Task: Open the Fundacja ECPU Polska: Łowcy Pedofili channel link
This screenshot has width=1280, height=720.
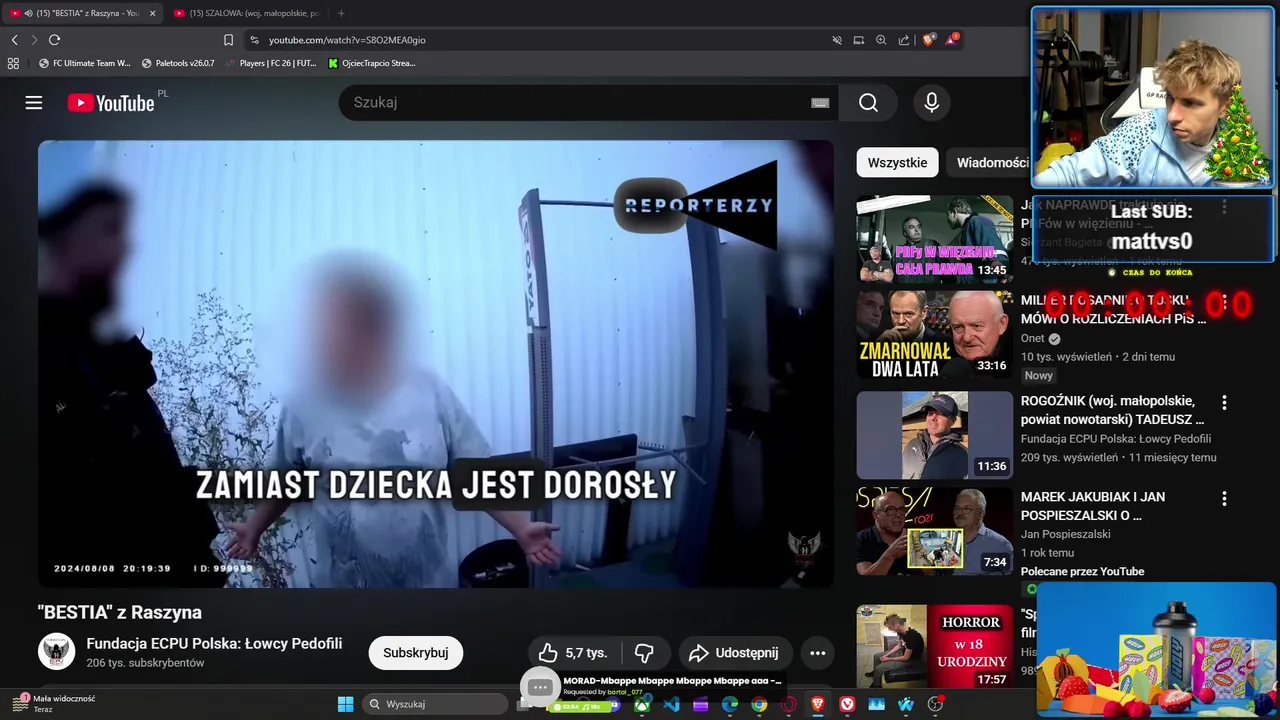Action: (214, 643)
